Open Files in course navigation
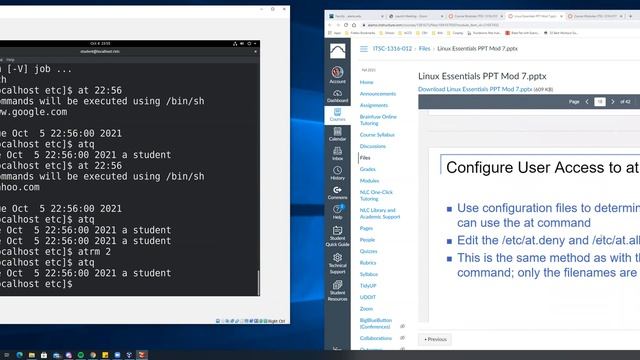 365,158
